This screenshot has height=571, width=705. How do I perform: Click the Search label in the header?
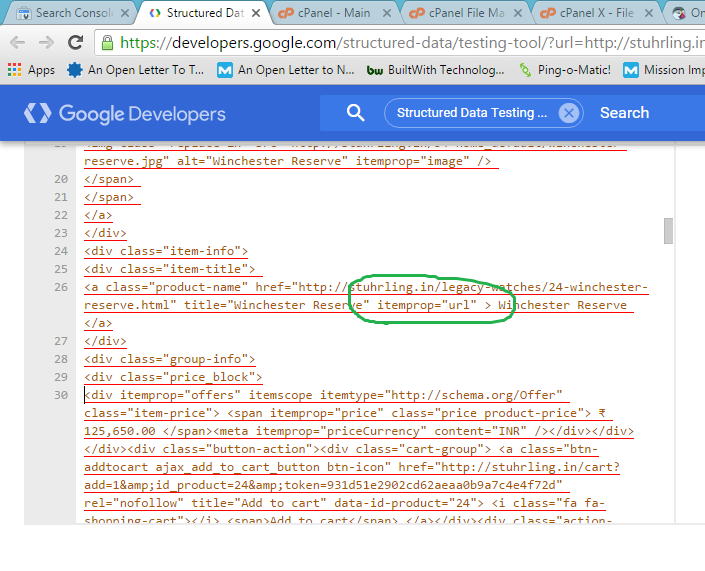625,113
